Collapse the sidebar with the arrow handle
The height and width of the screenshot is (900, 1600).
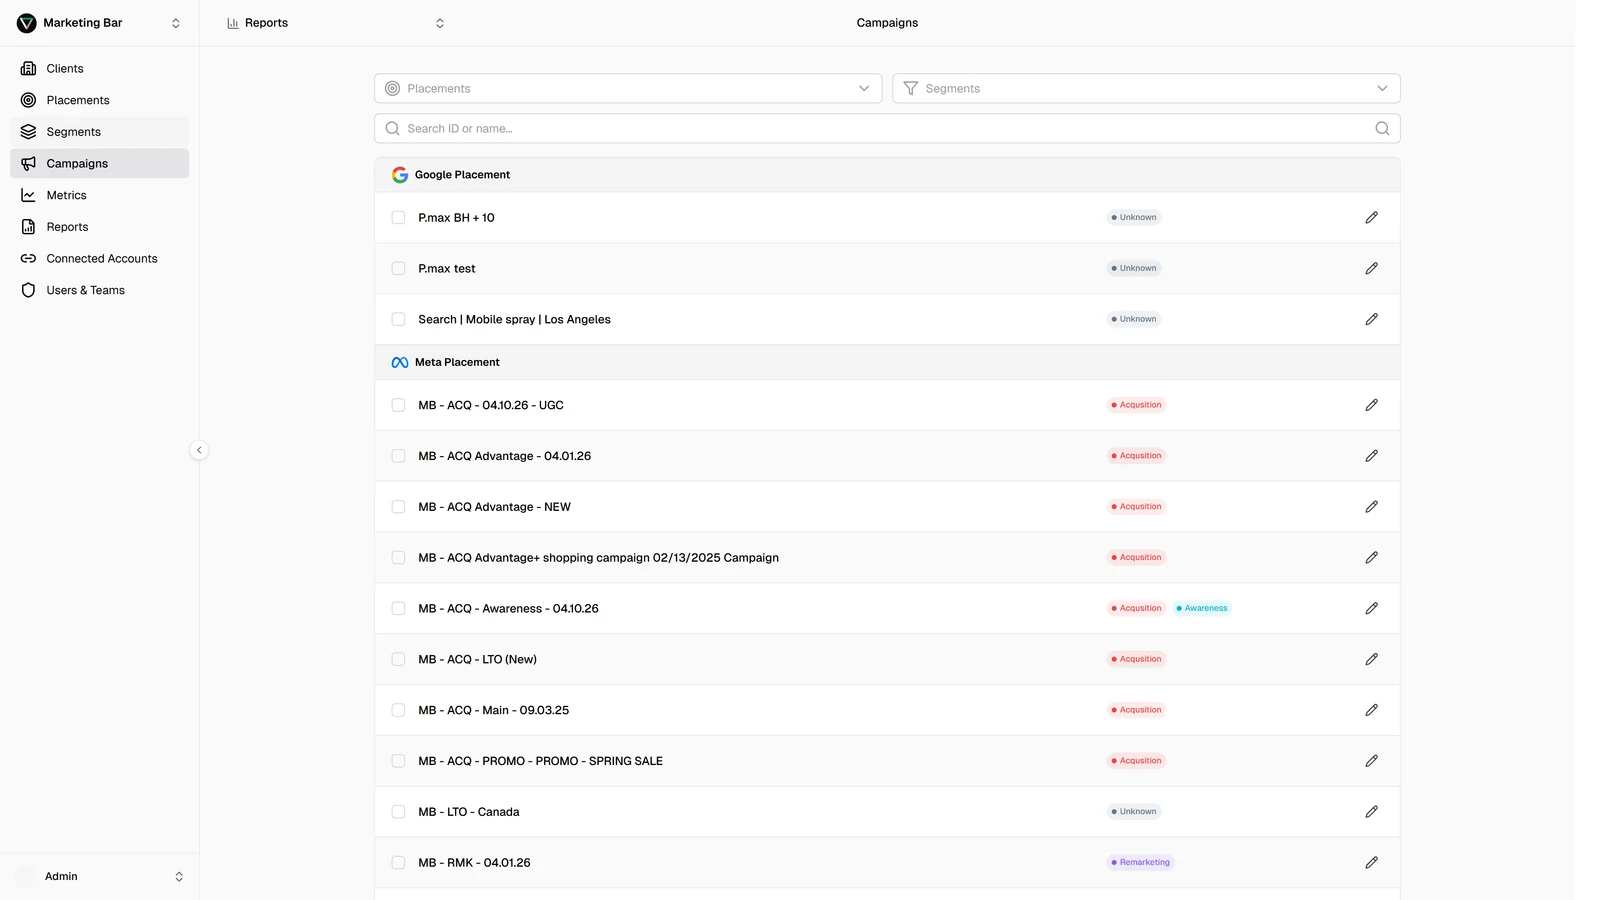[x=199, y=450]
